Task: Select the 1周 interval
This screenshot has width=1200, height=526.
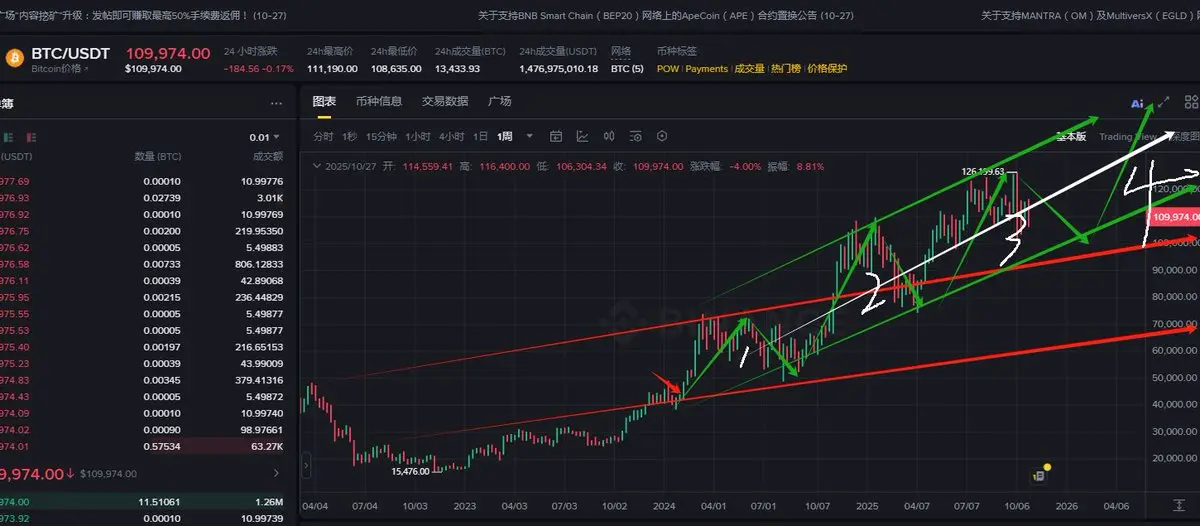Action: coord(505,136)
